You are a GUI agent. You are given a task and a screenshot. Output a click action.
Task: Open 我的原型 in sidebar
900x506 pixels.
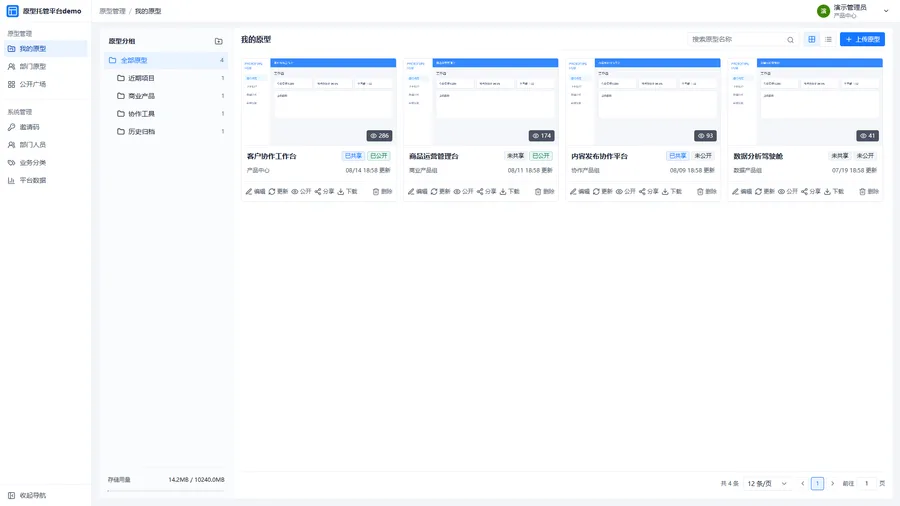click(44, 49)
